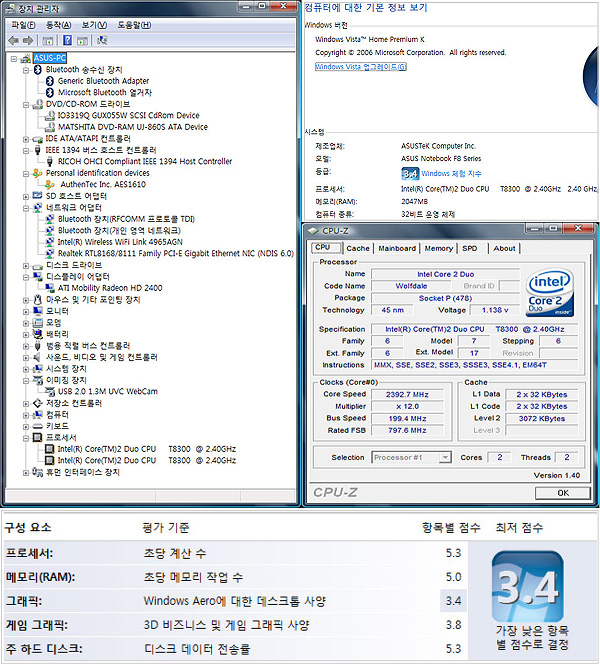
Task: Collapse the 프로세서 category
Action: point(26,437)
